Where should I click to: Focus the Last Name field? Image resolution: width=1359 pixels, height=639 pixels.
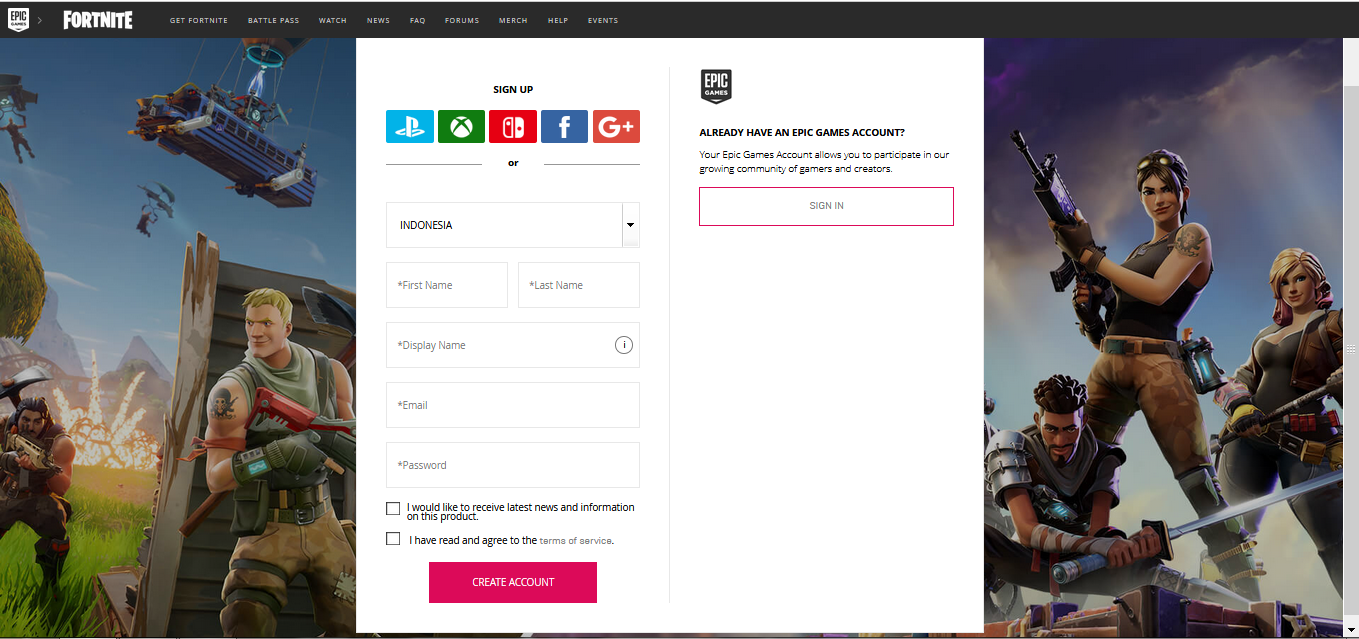pos(579,285)
